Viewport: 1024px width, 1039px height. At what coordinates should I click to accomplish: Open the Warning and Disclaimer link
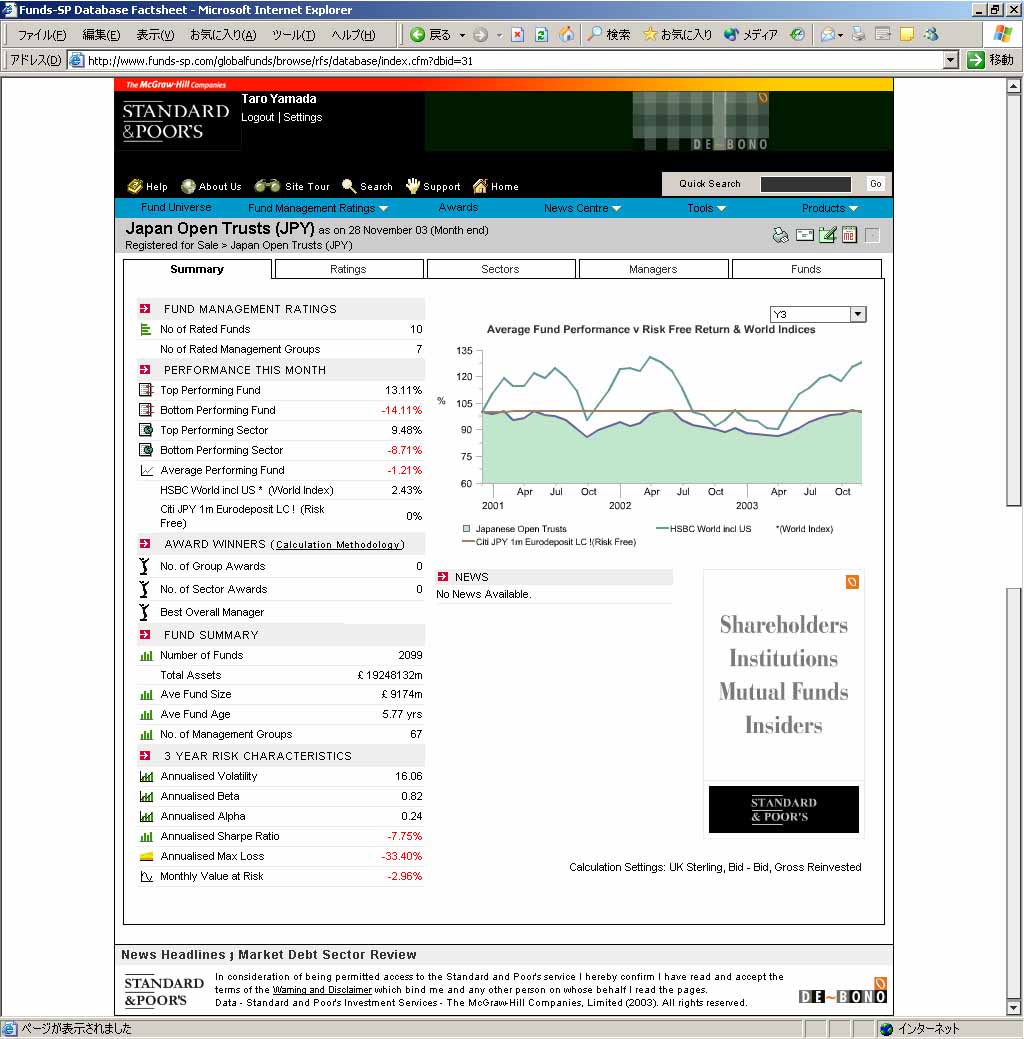tap(322, 990)
